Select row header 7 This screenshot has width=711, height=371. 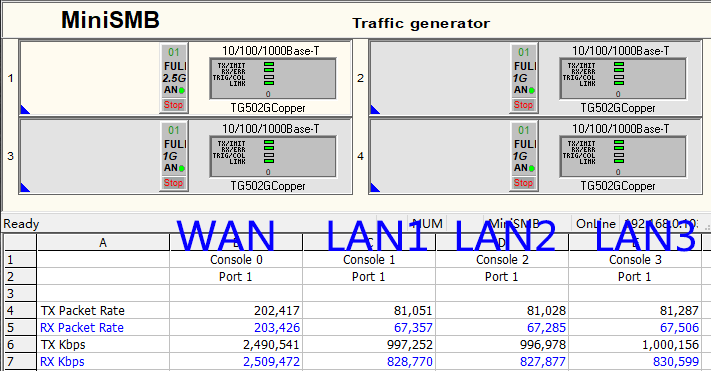pos(20,361)
